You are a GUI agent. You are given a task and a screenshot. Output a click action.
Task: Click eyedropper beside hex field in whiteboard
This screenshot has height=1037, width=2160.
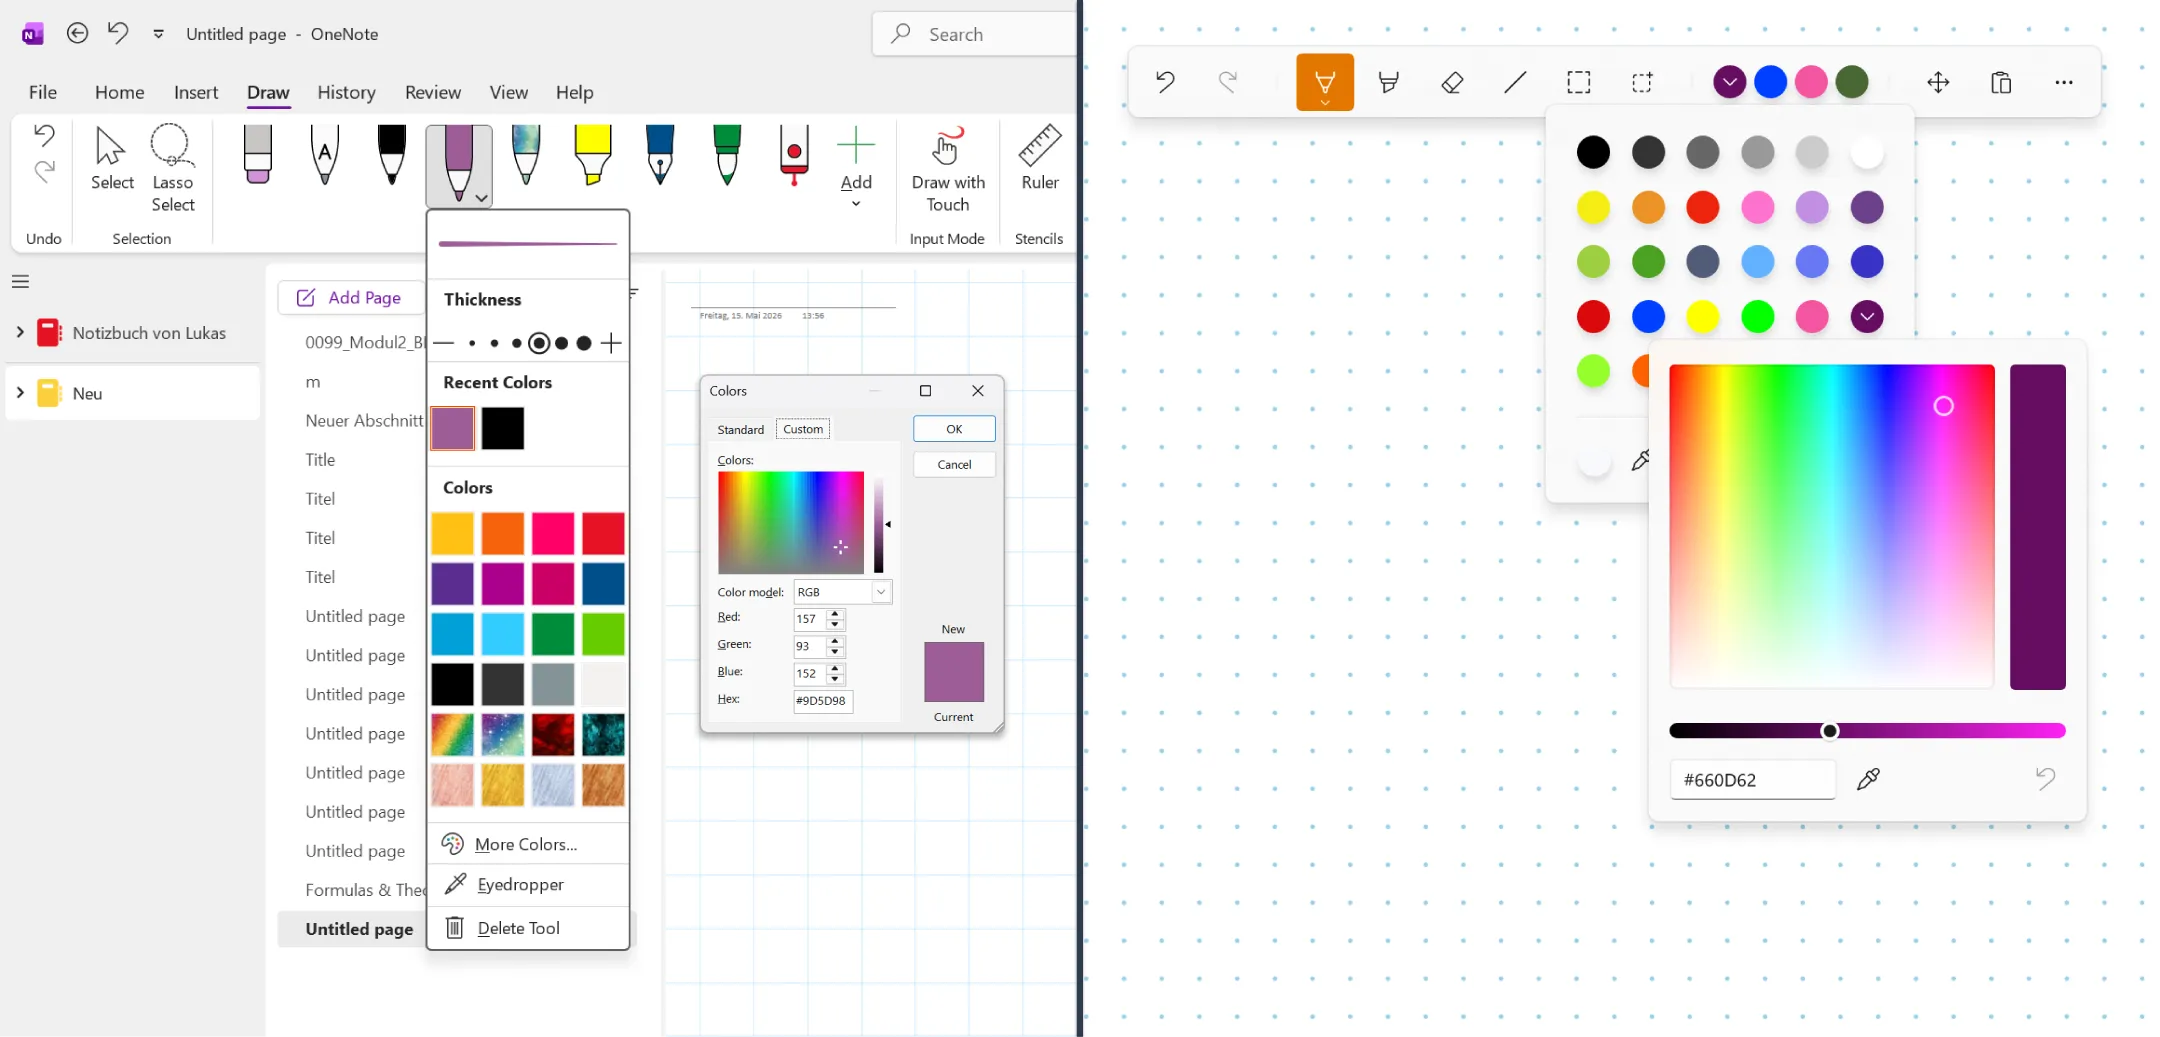coord(1868,779)
